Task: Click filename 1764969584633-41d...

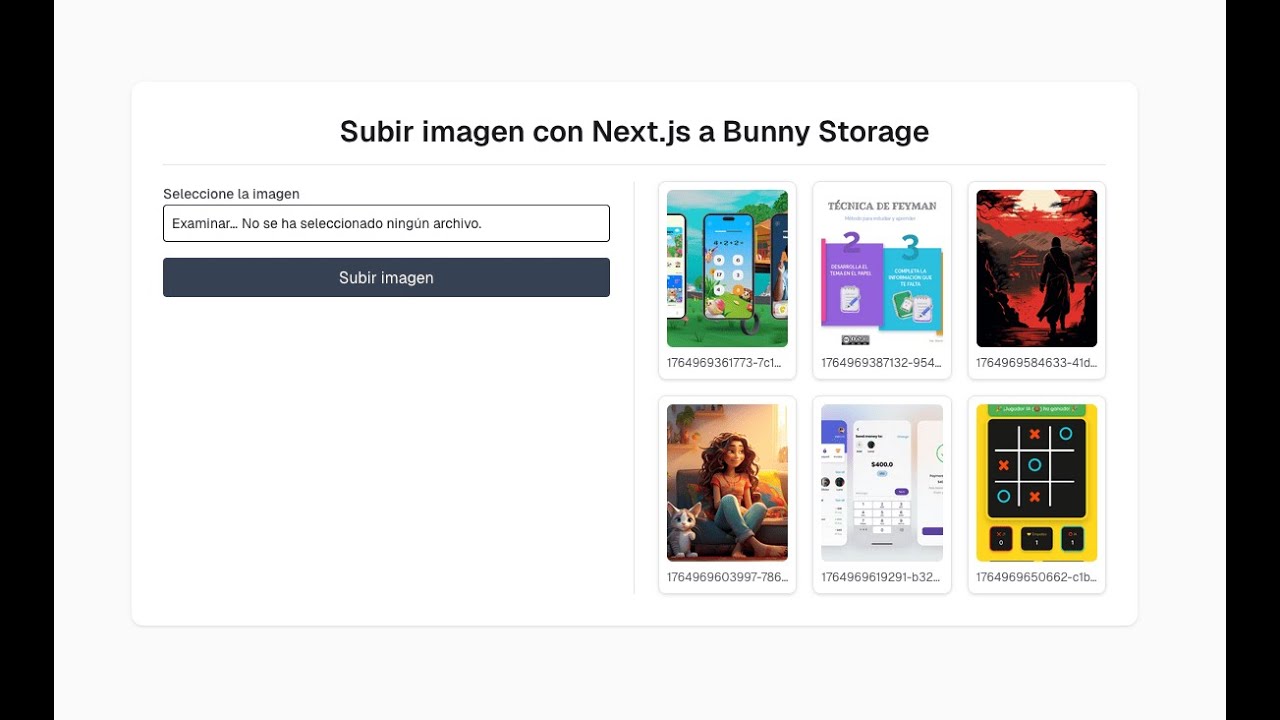Action: (x=1036, y=363)
